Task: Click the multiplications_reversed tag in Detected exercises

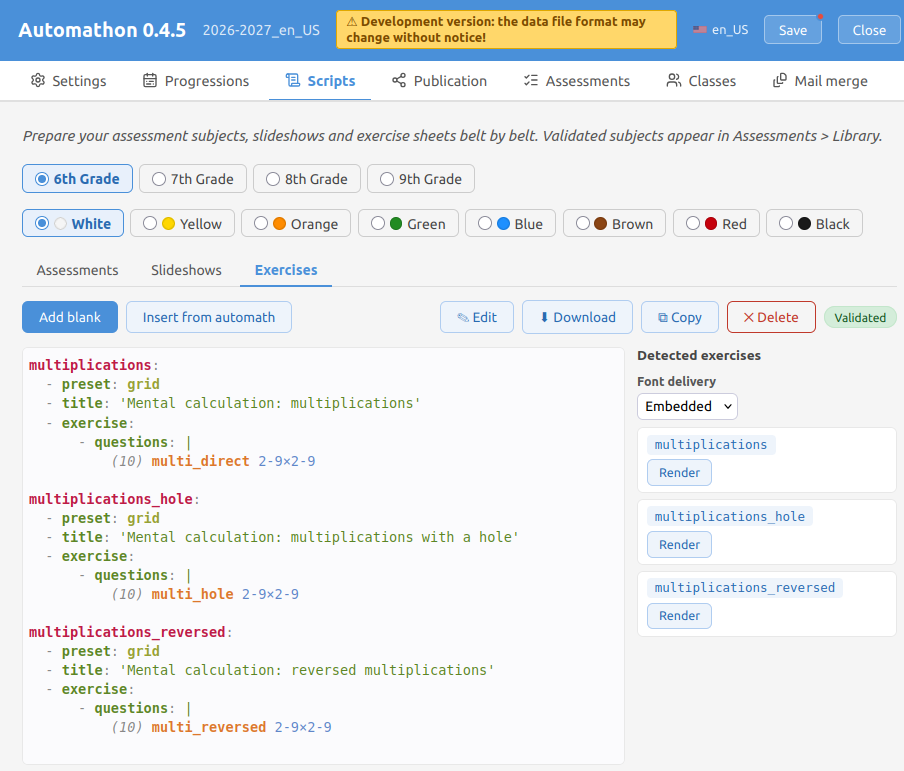Action: tap(744, 588)
